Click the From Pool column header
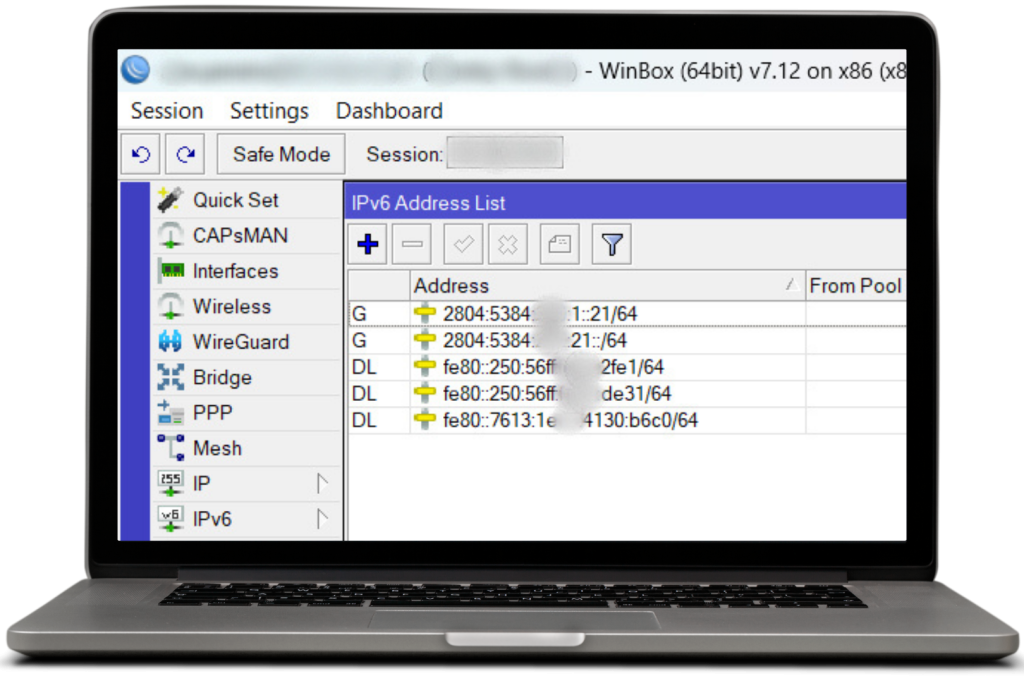This screenshot has width=1024, height=683. [x=856, y=286]
